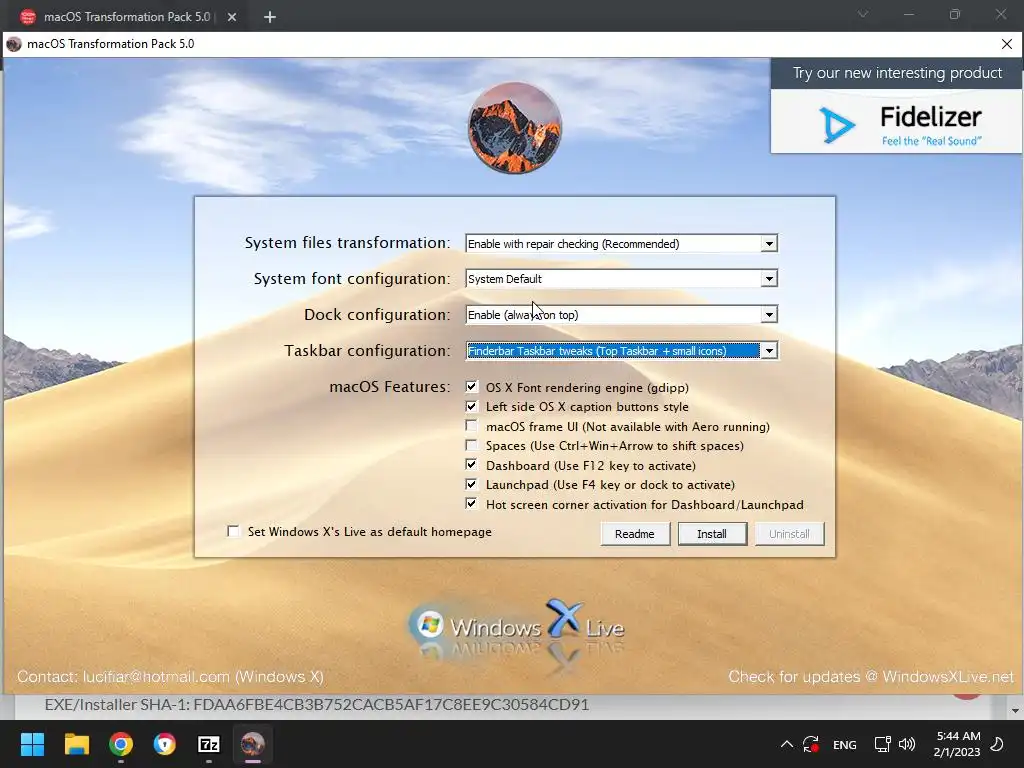Toggle Hot screen corner activation checkbox
The height and width of the screenshot is (768, 1024).
click(472, 504)
